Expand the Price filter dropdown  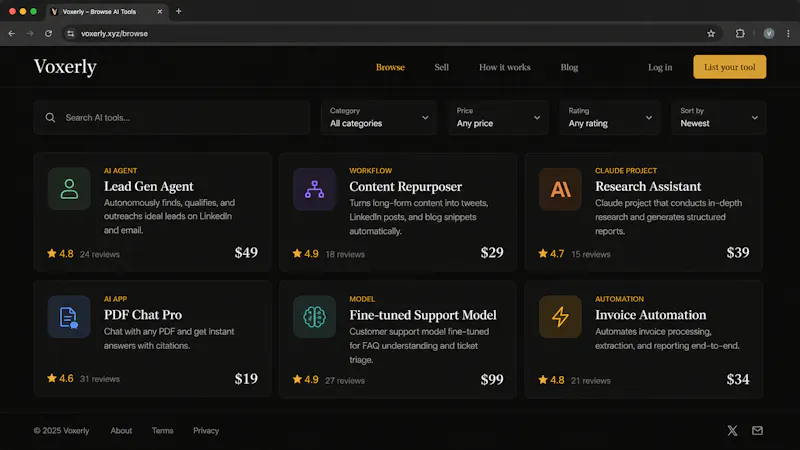coord(498,117)
